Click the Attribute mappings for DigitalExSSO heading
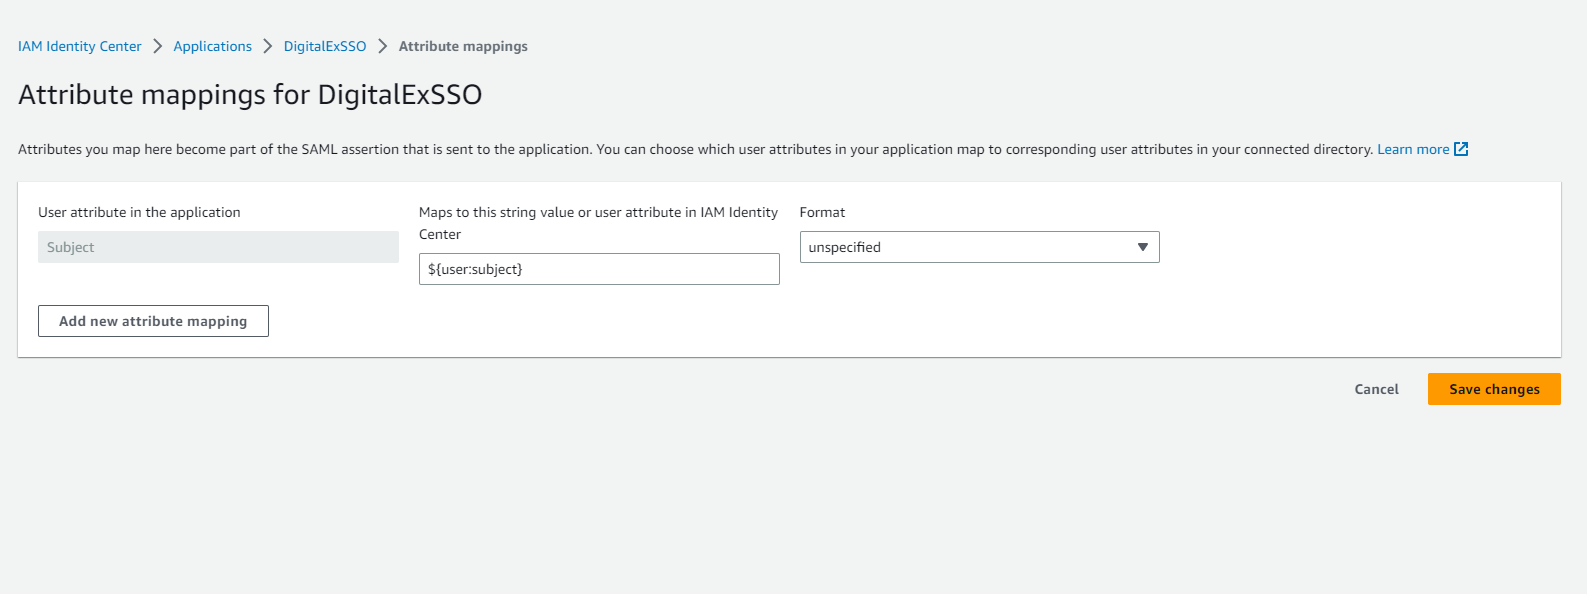 click(250, 95)
